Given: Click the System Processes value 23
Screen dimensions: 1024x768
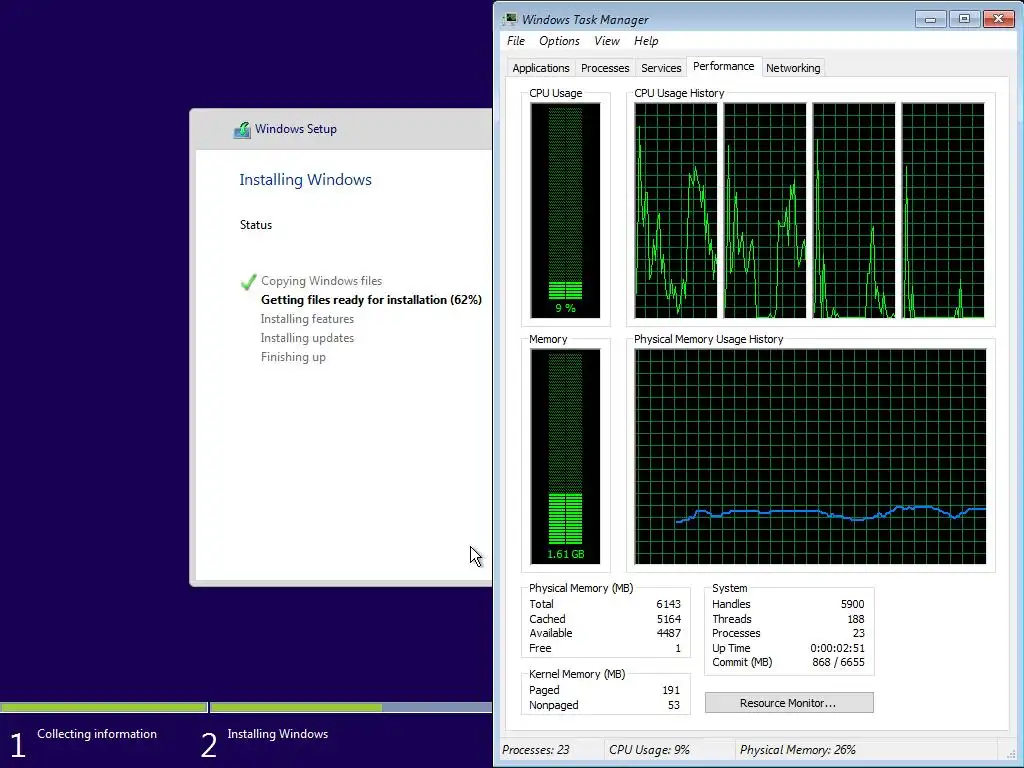Looking at the screenshot, I should click(x=858, y=633).
